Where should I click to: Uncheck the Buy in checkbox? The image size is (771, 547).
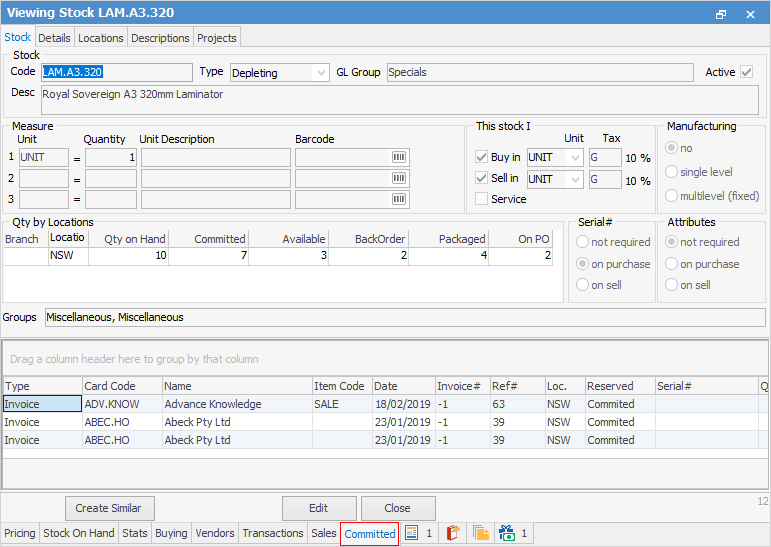tap(482, 158)
